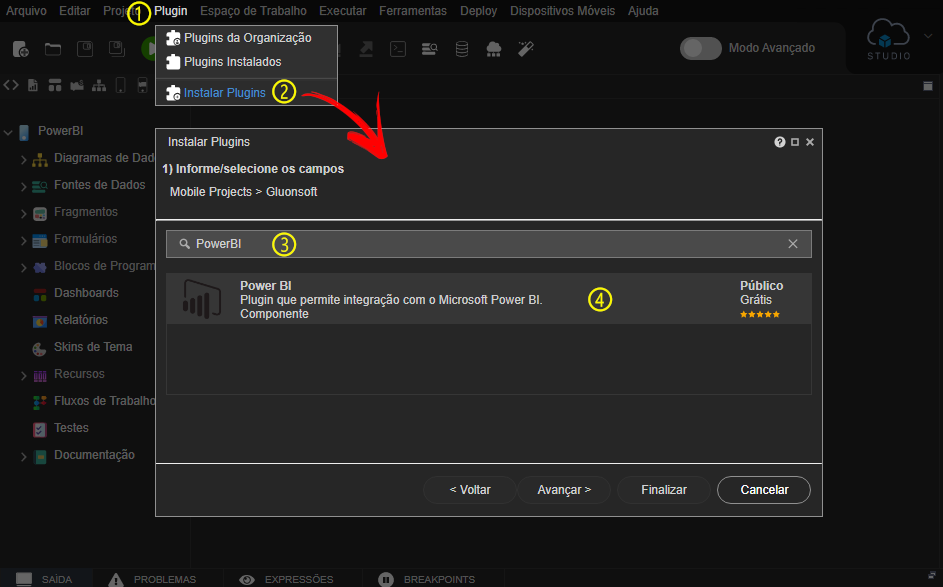Click the Cronapp Studio cloud logo
Screen dimensions: 943x587
[888, 40]
